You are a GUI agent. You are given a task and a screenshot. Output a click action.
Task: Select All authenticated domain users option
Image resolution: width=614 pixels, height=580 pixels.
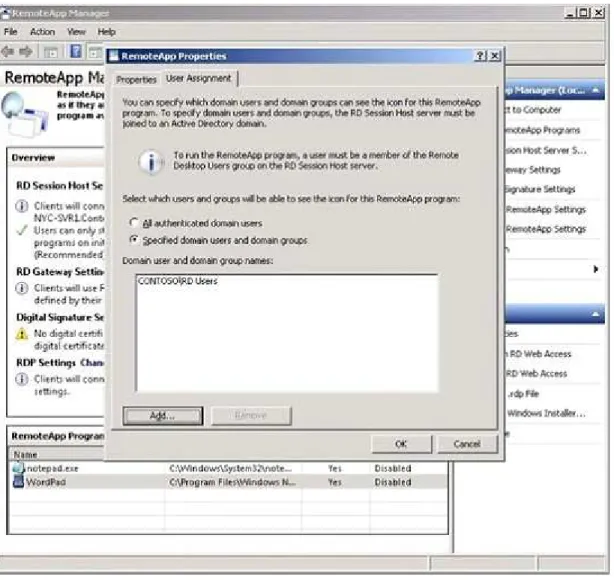tap(134, 223)
